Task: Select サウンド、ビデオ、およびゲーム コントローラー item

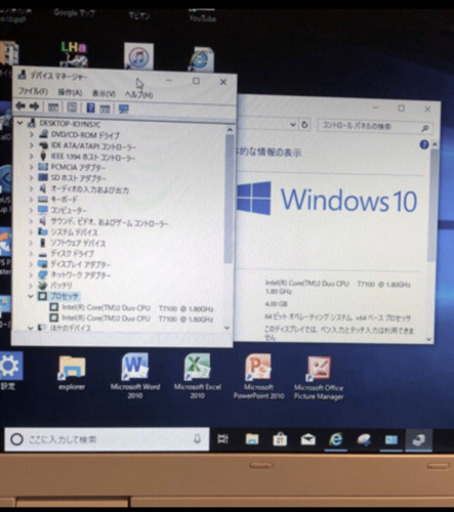Action: 109,222
